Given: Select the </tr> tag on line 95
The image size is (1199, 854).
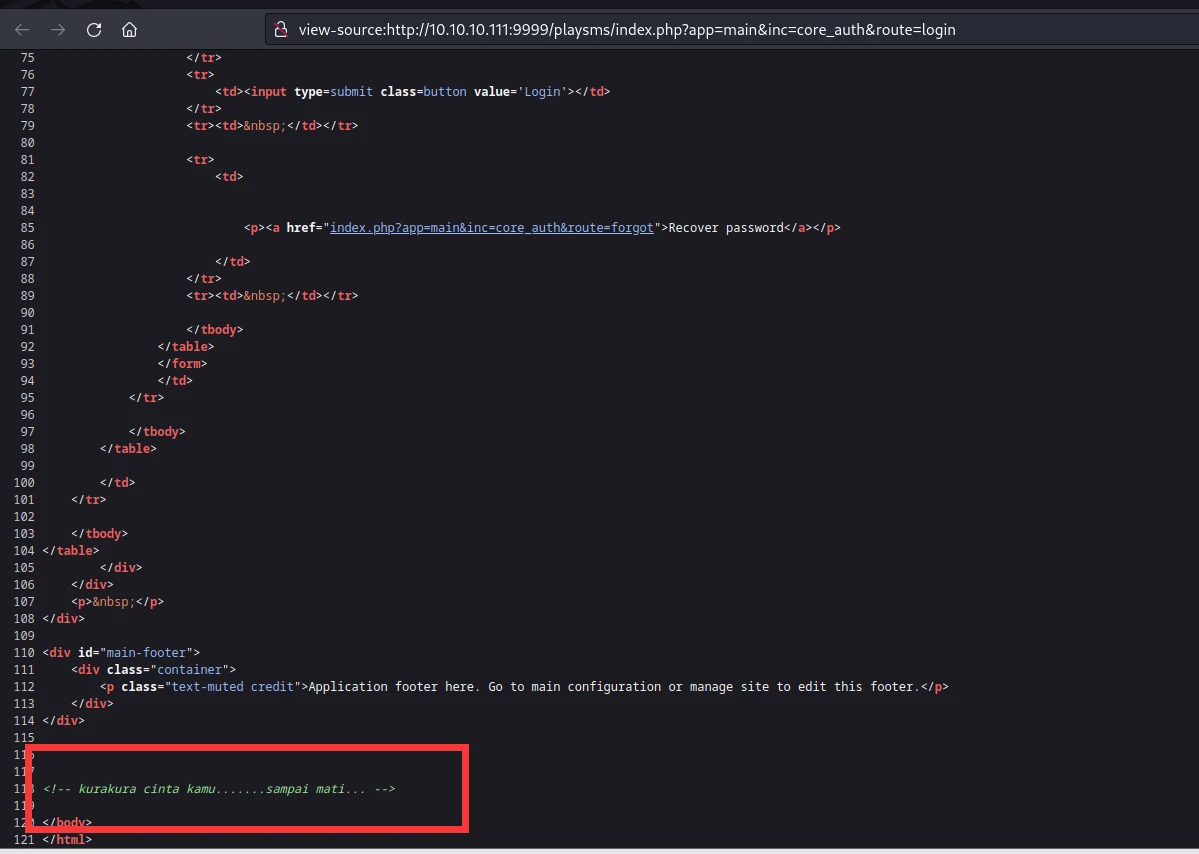Looking at the screenshot, I should [x=147, y=398].
